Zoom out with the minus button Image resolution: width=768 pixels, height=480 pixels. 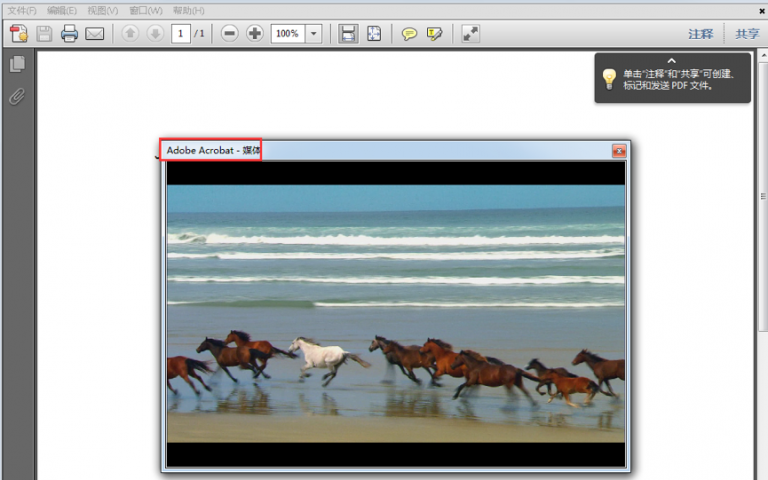click(x=230, y=33)
